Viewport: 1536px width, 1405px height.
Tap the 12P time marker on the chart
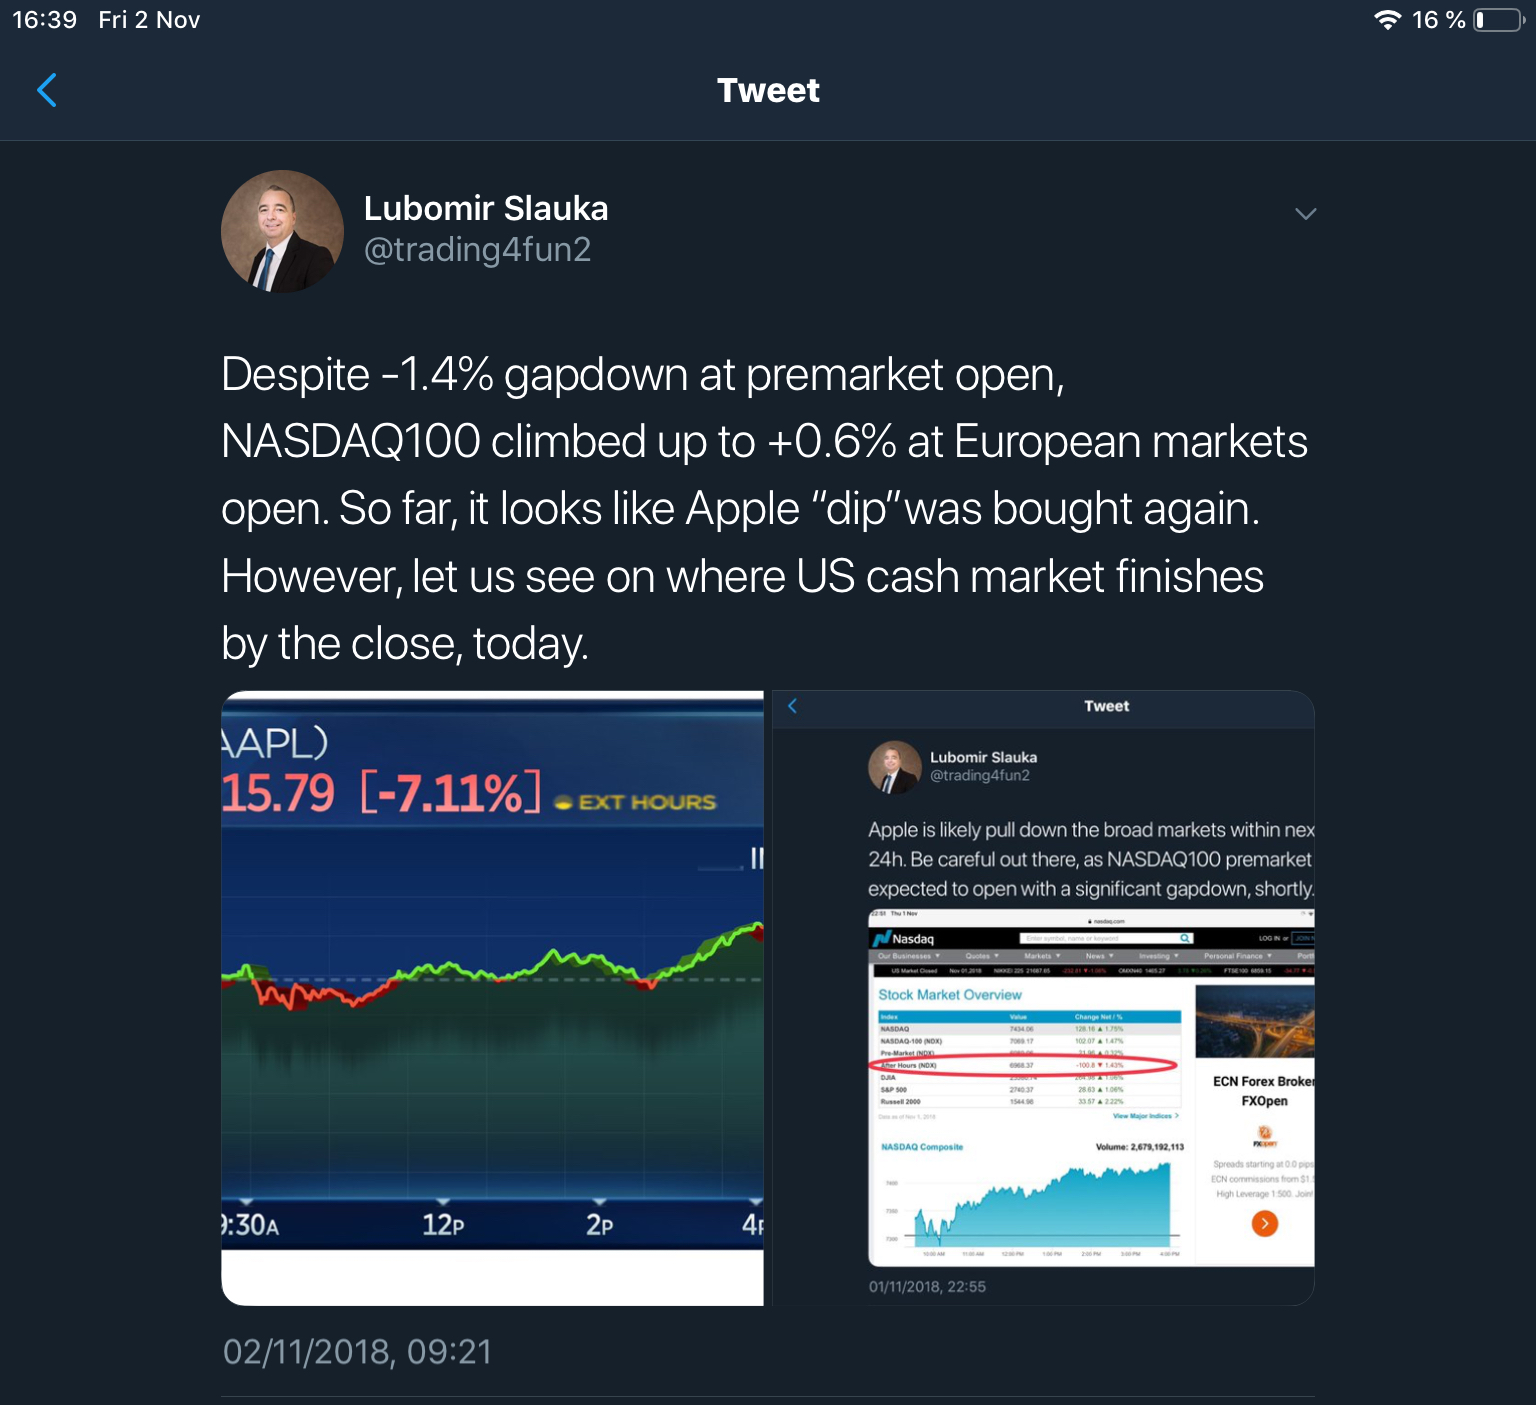(443, 1224)
